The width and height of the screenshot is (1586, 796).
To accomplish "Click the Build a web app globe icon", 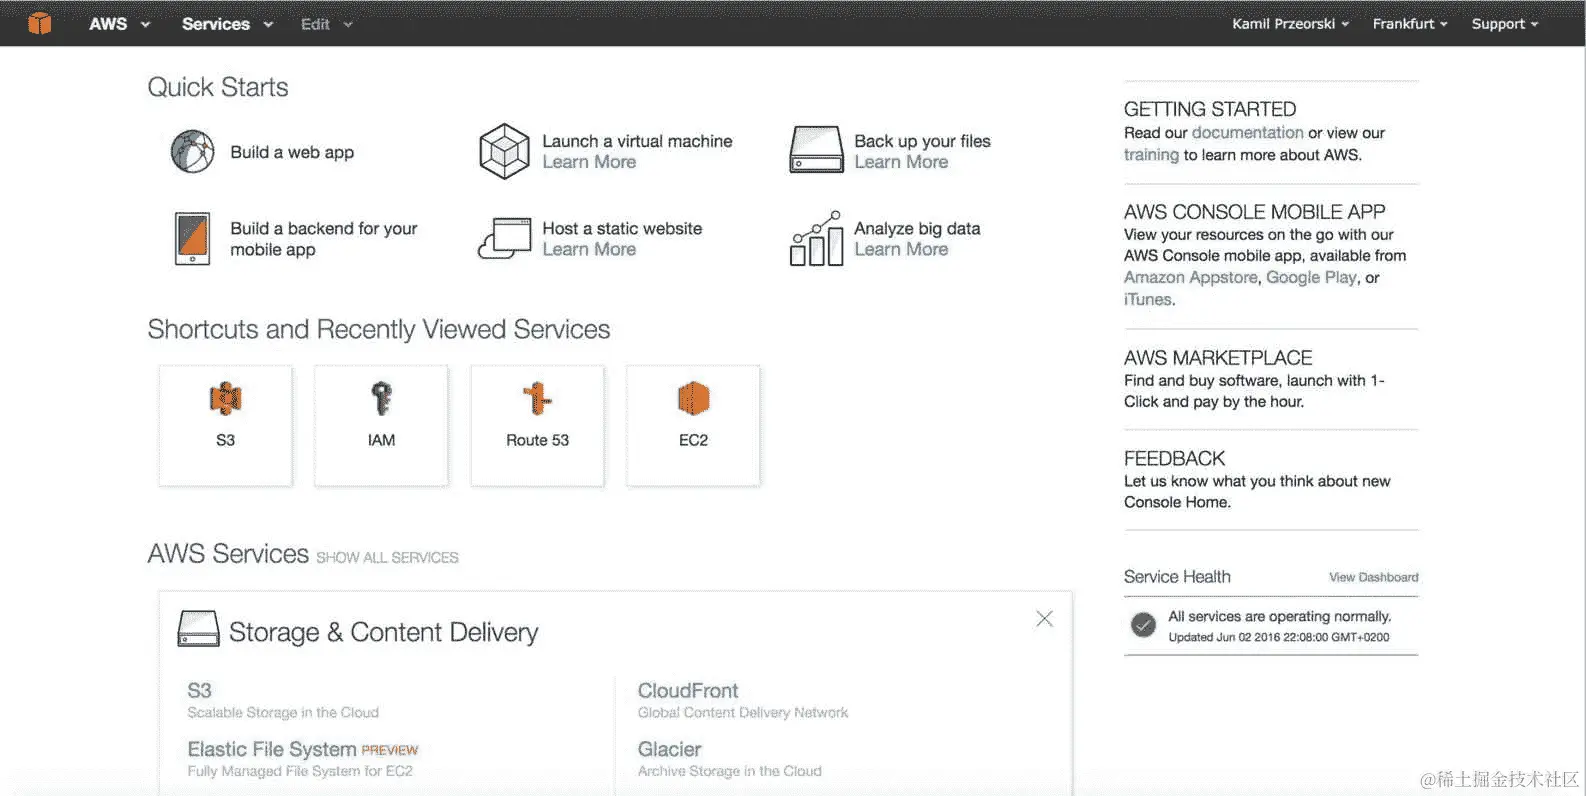I will click(192, 152).
